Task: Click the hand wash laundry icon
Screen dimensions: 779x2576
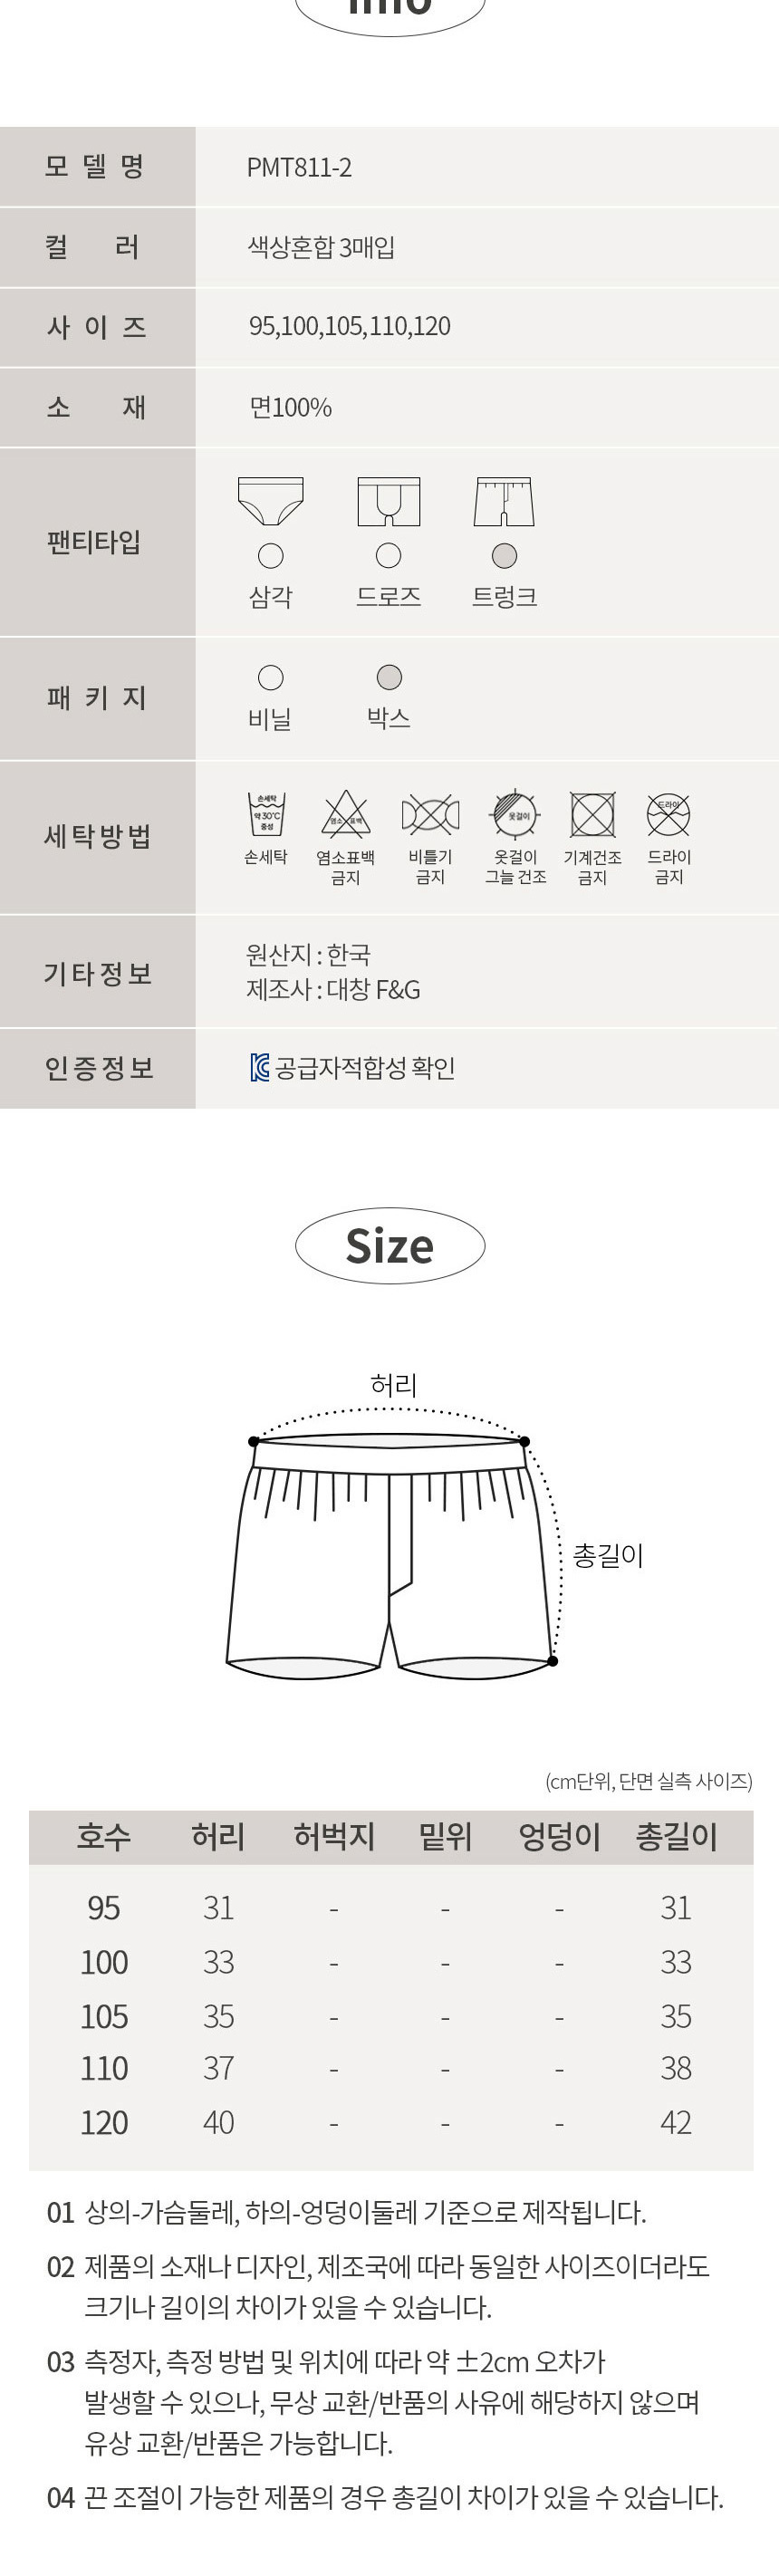Action: (266, 814)
